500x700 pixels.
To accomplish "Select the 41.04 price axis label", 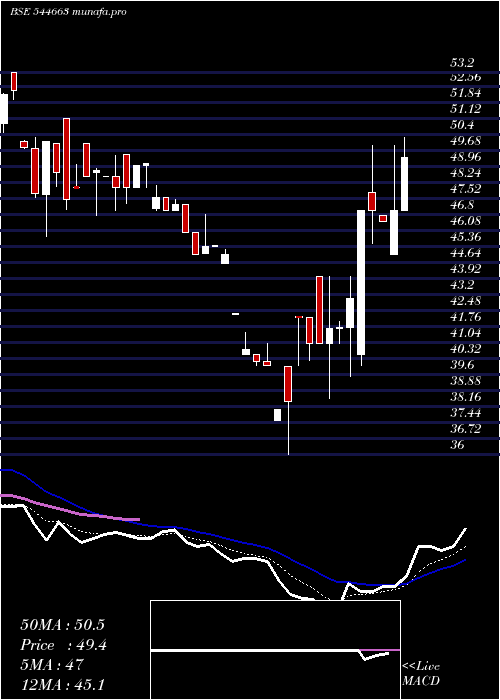I will pyautogui.click(x=466, y=333).
